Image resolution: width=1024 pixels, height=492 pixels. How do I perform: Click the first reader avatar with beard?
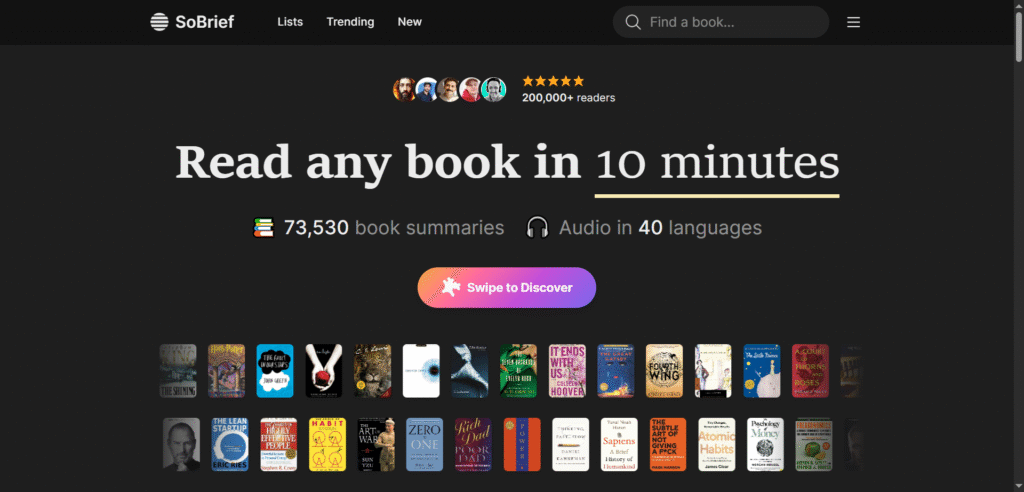click(x=405, y=90)
